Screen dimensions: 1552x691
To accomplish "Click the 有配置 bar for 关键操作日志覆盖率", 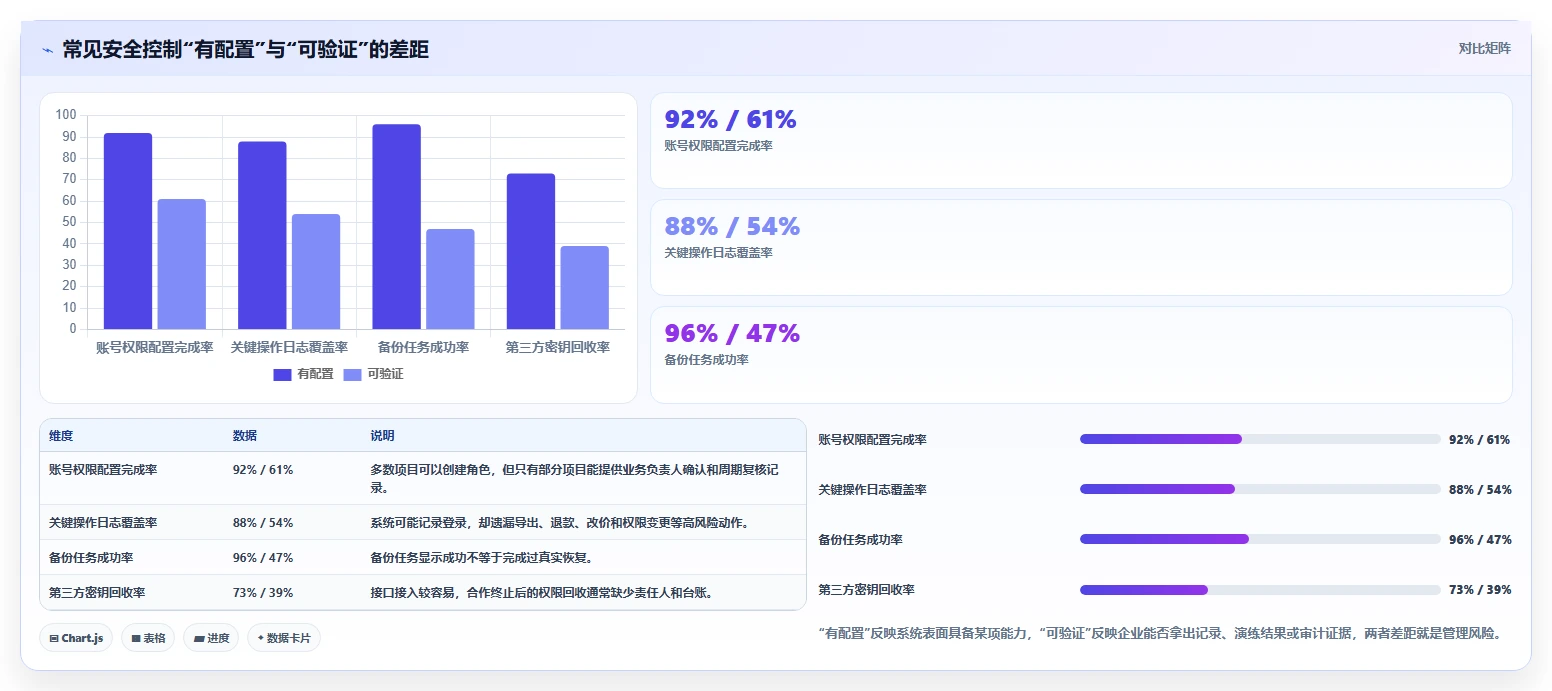I will tap(262, 235).
